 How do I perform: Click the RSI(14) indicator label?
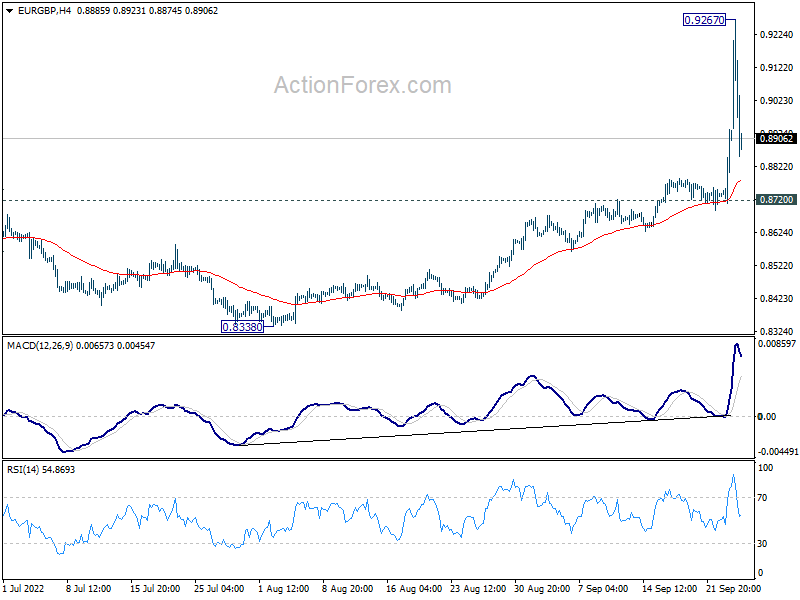click(25, 469)
